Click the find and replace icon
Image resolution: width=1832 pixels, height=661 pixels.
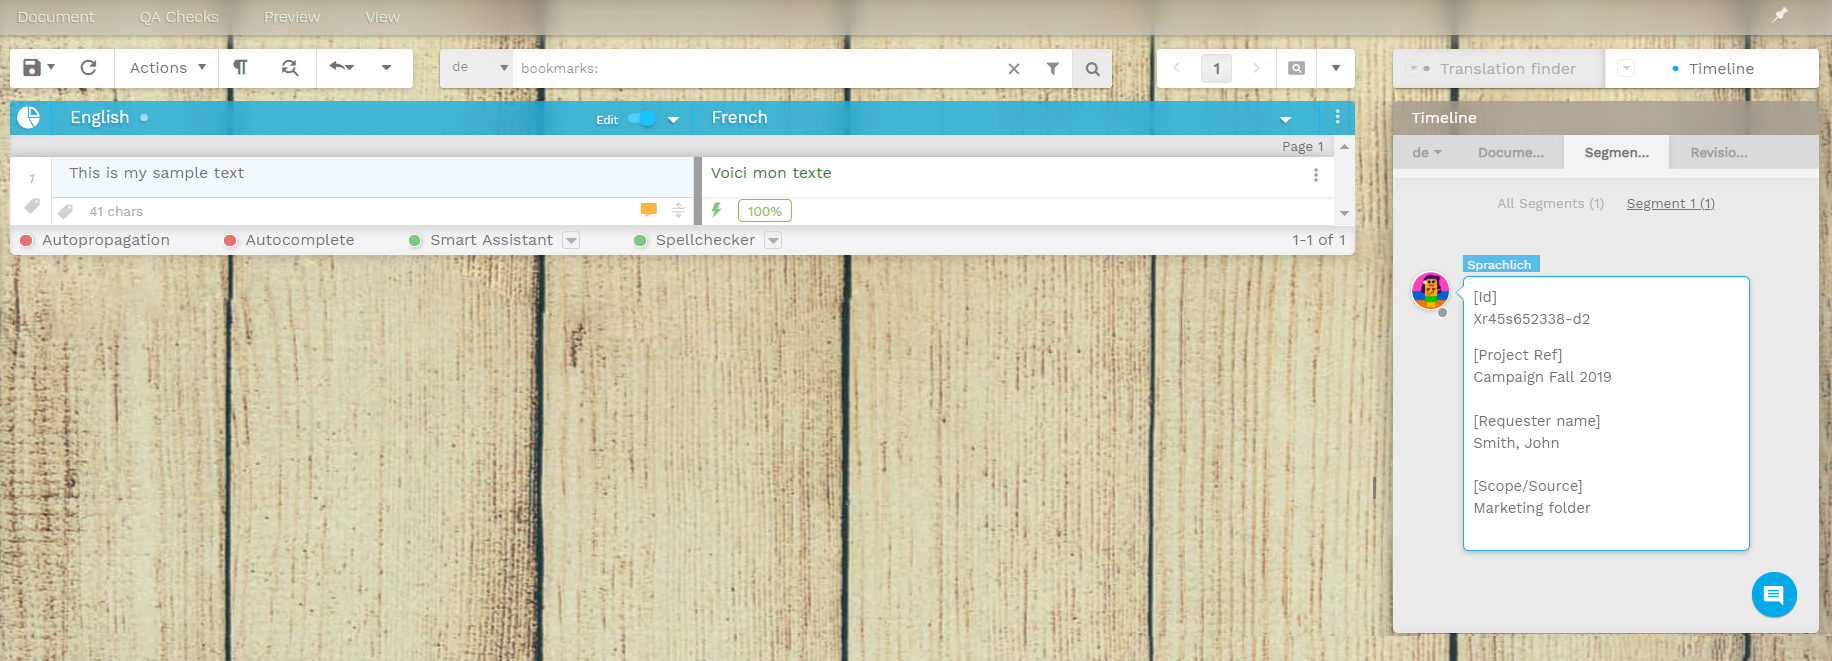click(x=290, y=68)
